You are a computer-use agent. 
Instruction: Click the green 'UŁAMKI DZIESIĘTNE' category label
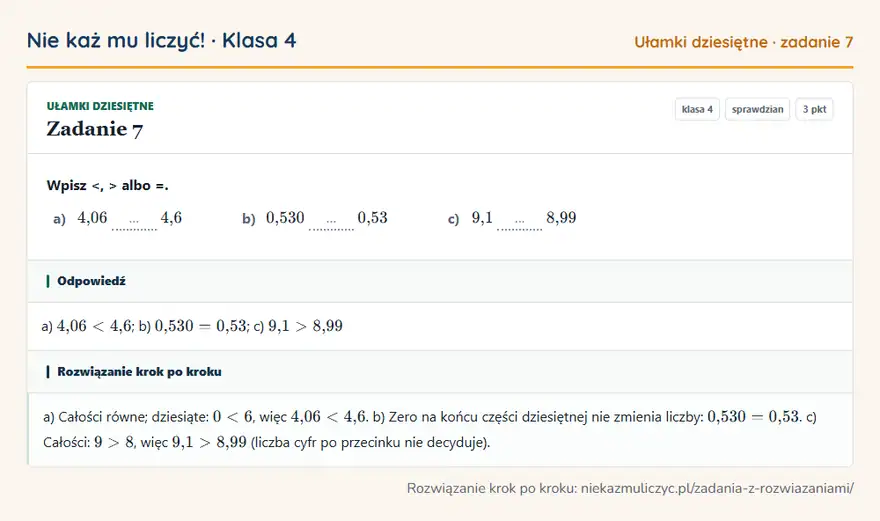100,106
